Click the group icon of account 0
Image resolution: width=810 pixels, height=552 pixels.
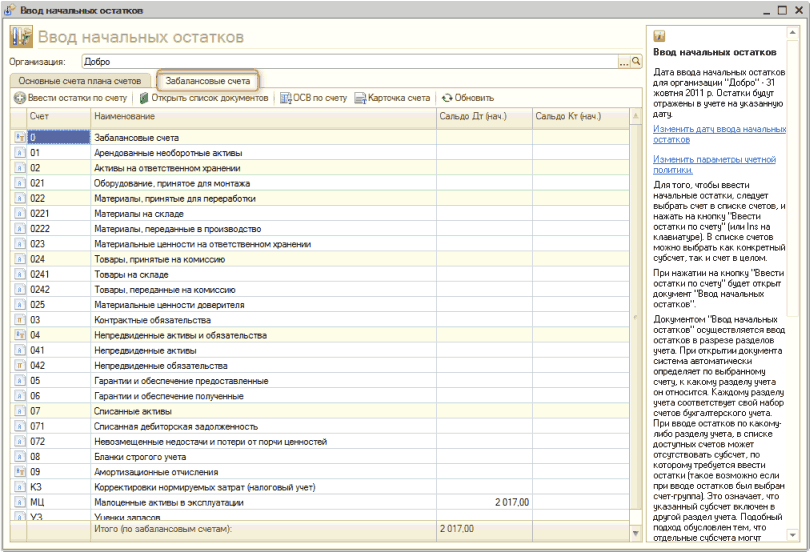[20, 137]
